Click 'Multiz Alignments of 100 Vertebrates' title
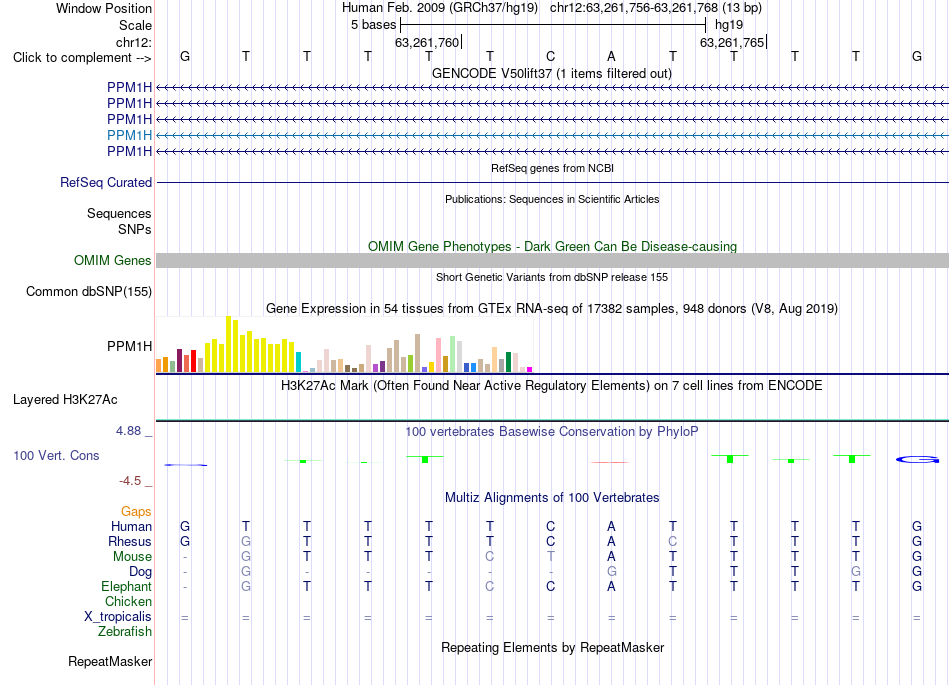The image size is (950, 685). [x=552, y=498]
